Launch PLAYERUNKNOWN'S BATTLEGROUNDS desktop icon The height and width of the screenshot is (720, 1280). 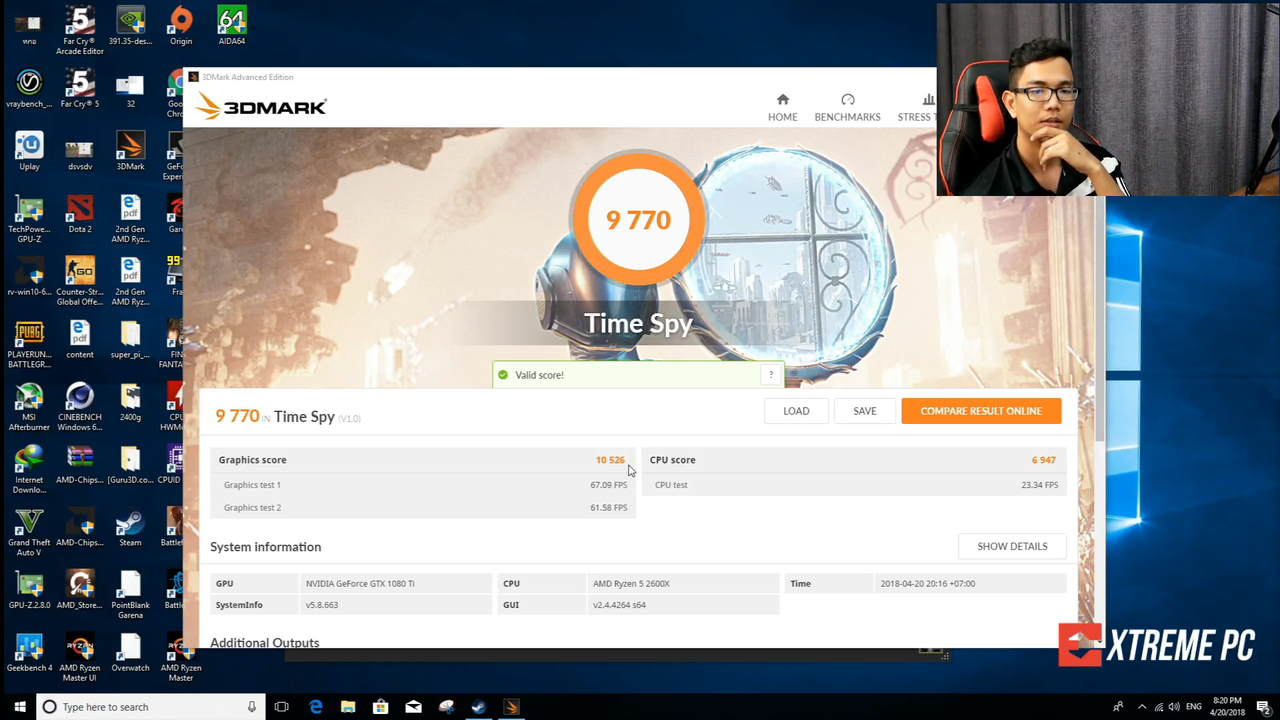point(29,345)
